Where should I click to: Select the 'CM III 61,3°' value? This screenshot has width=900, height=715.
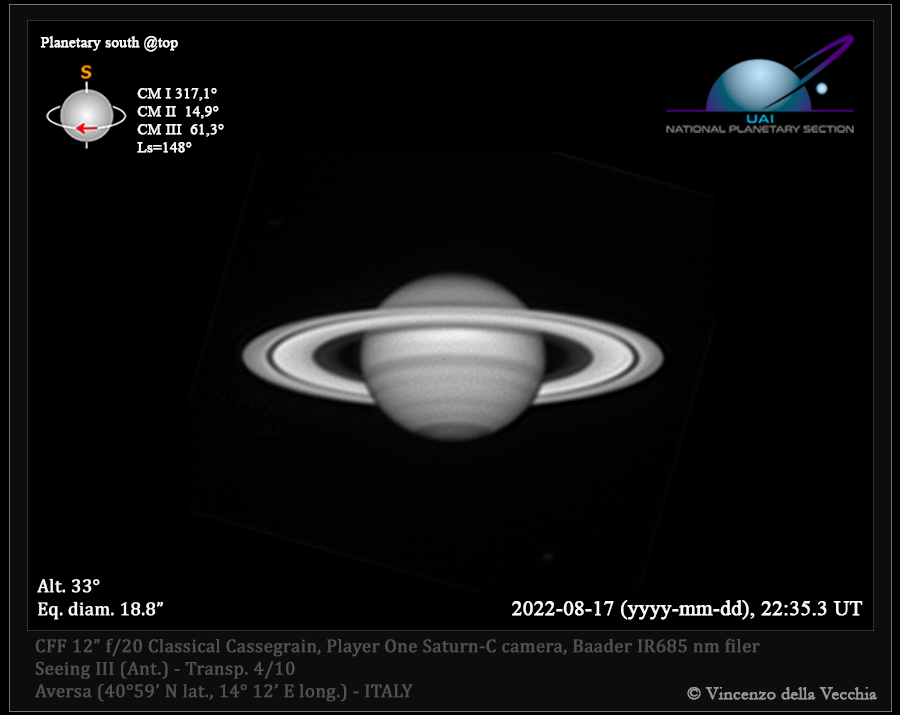(180, 130)
